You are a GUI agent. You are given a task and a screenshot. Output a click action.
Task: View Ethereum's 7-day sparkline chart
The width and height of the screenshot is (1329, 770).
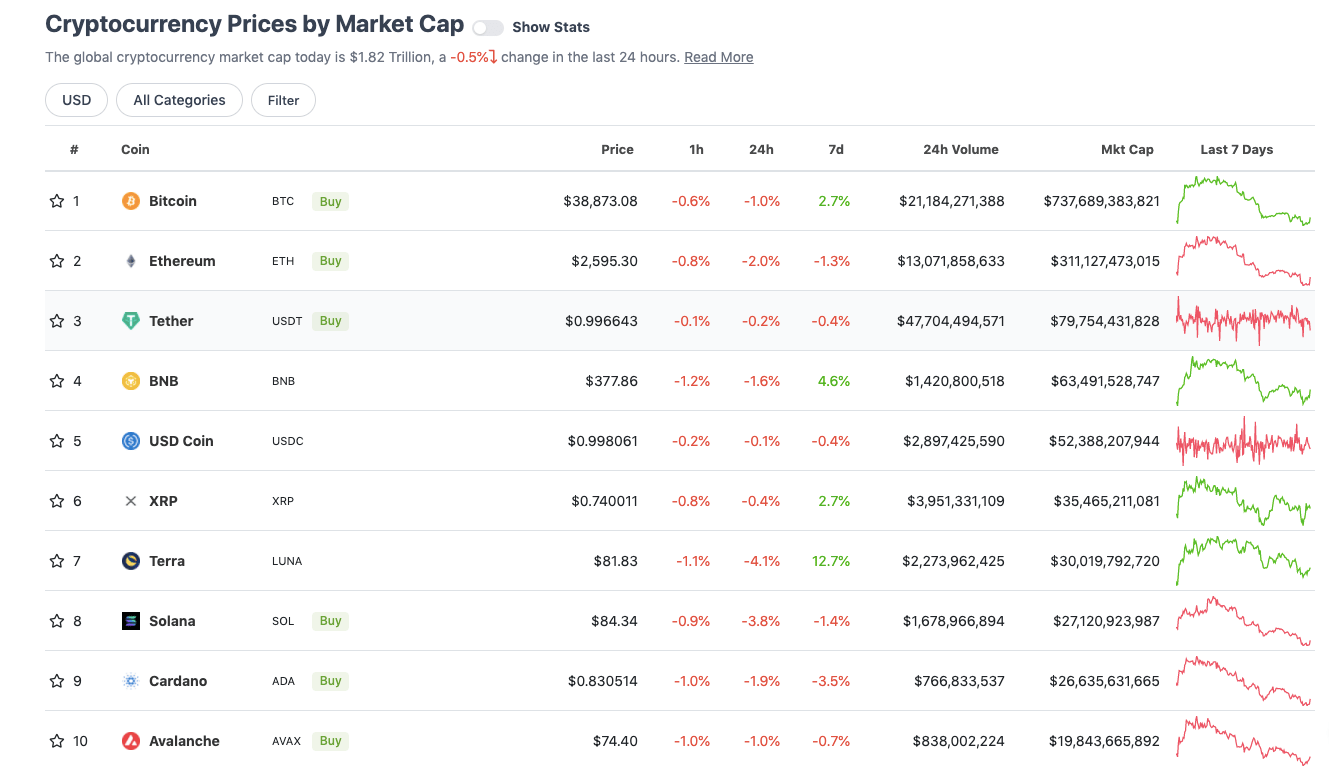click(x=1244, y=261)
